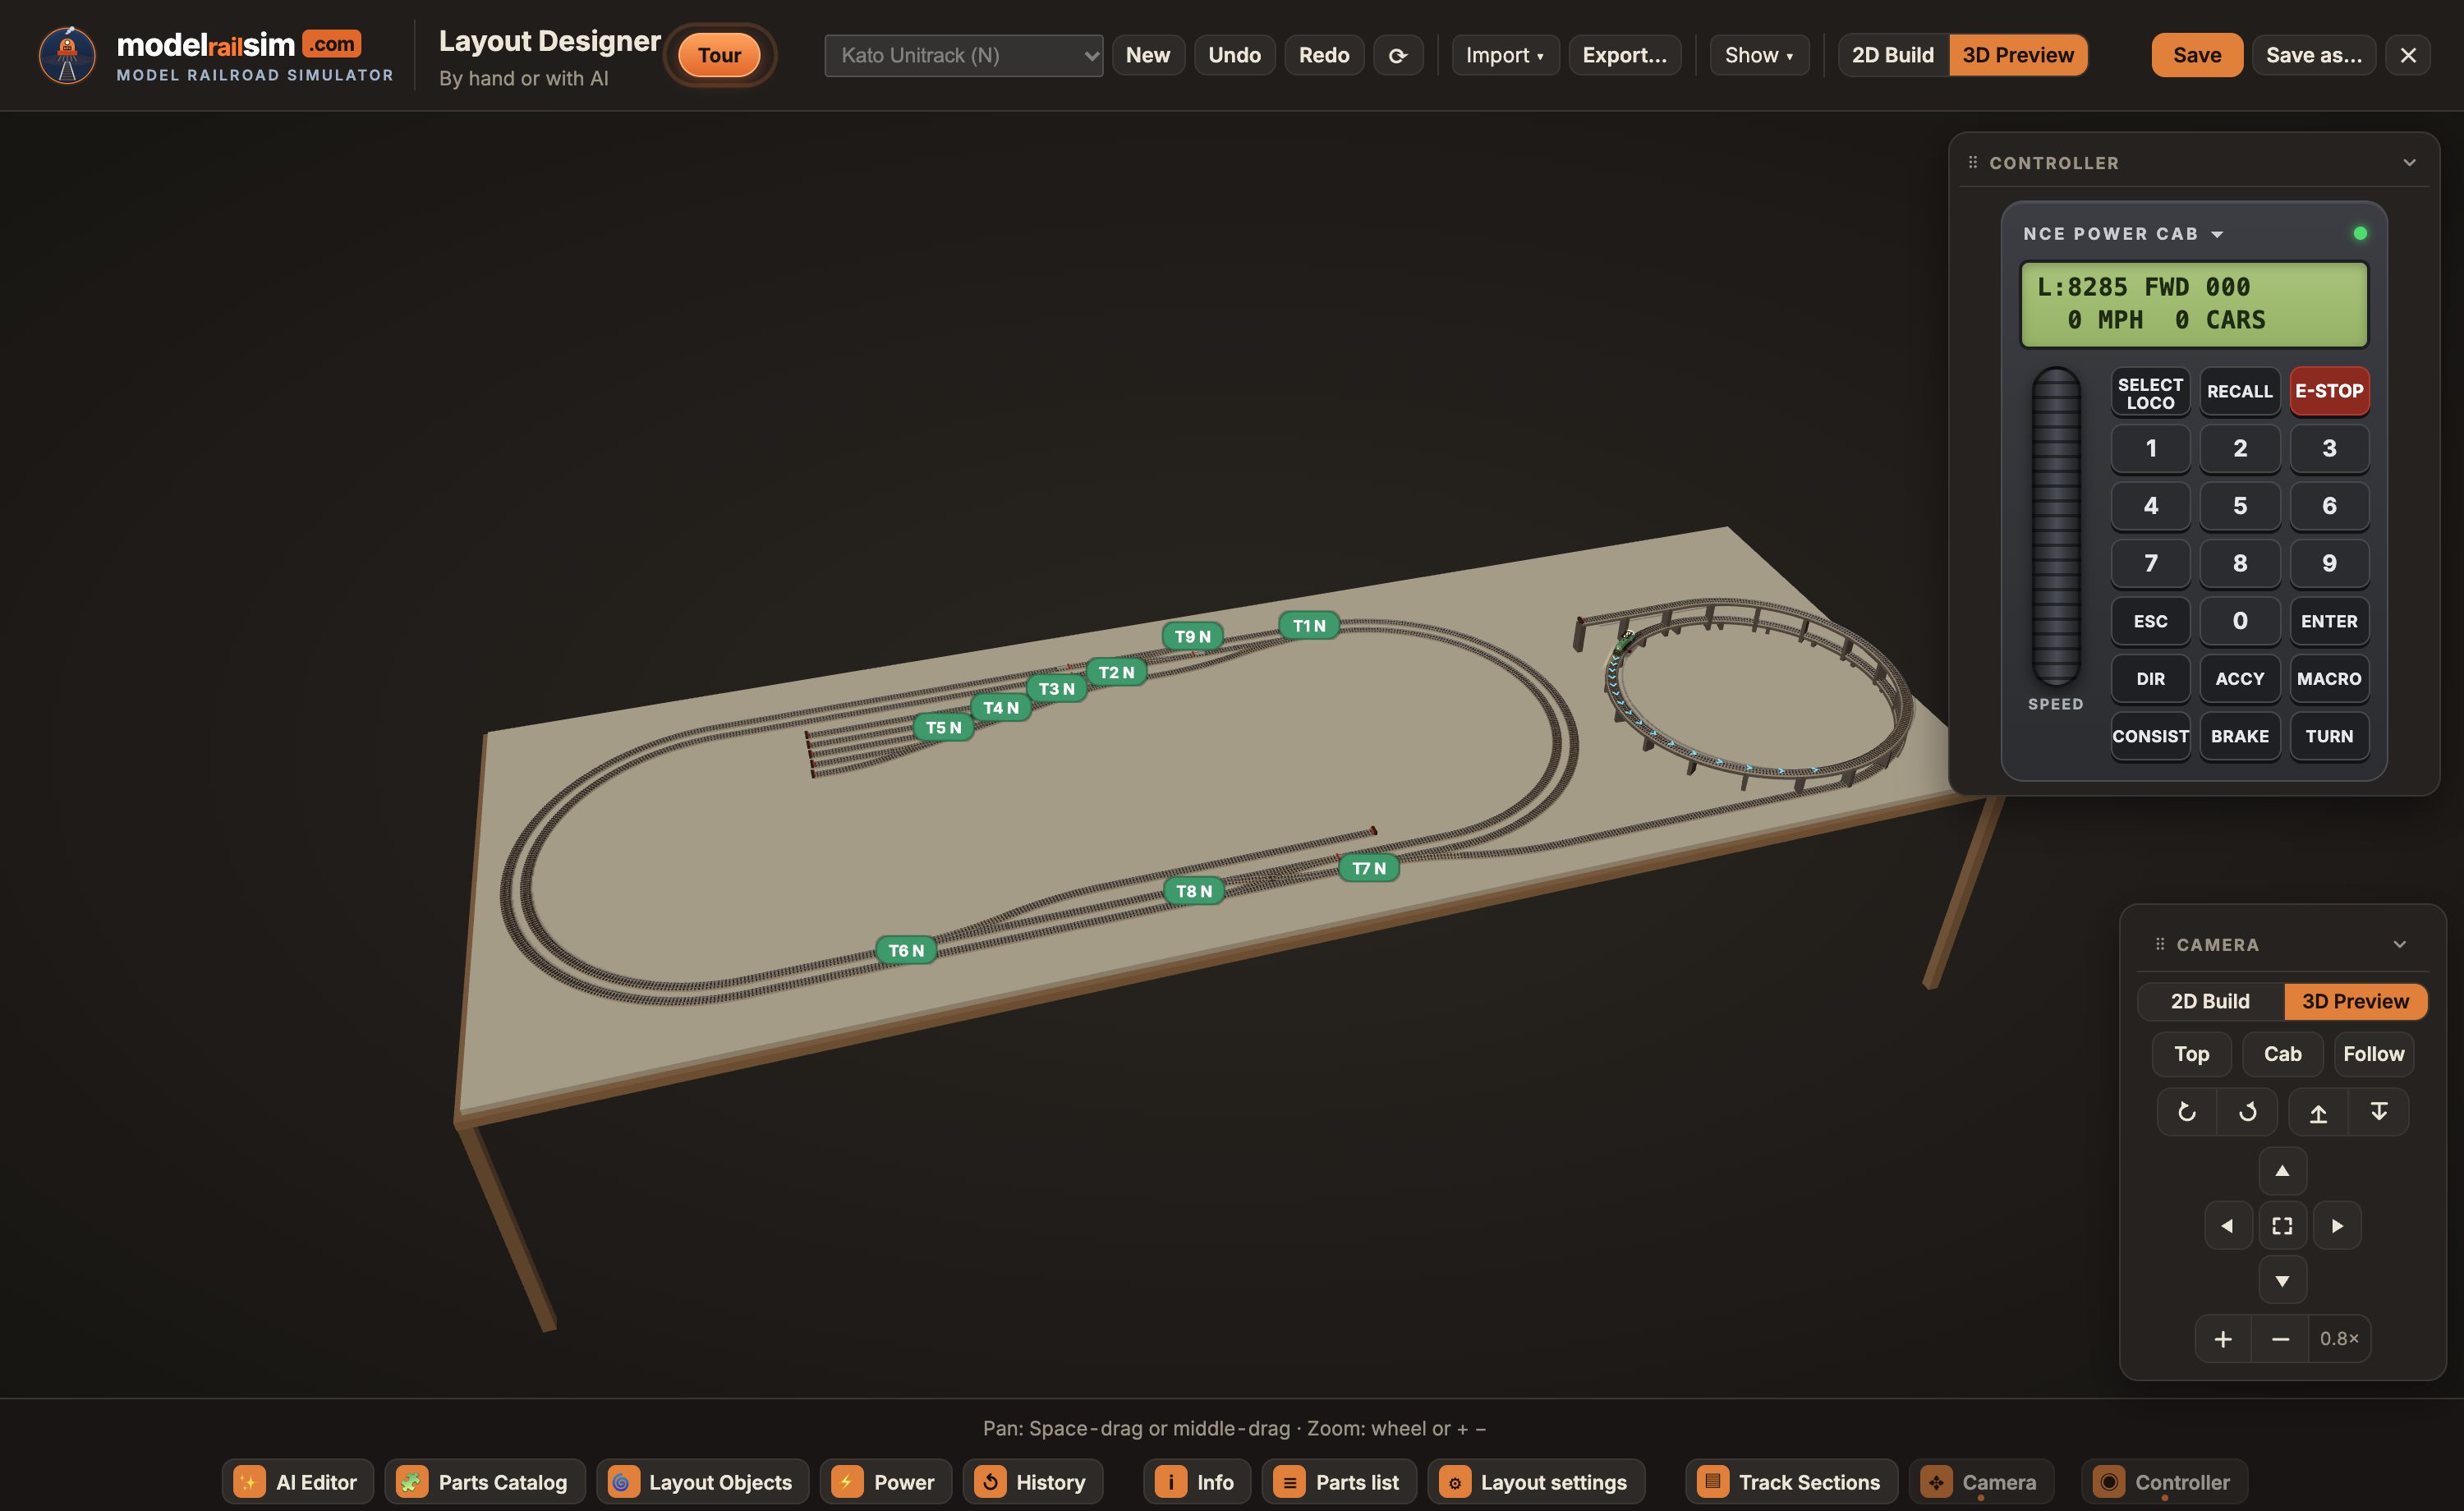The width and height of the screenshot is (2464, 1511).
Task: Toggle turnout T1 N label
Action: tap(1309, 626)
